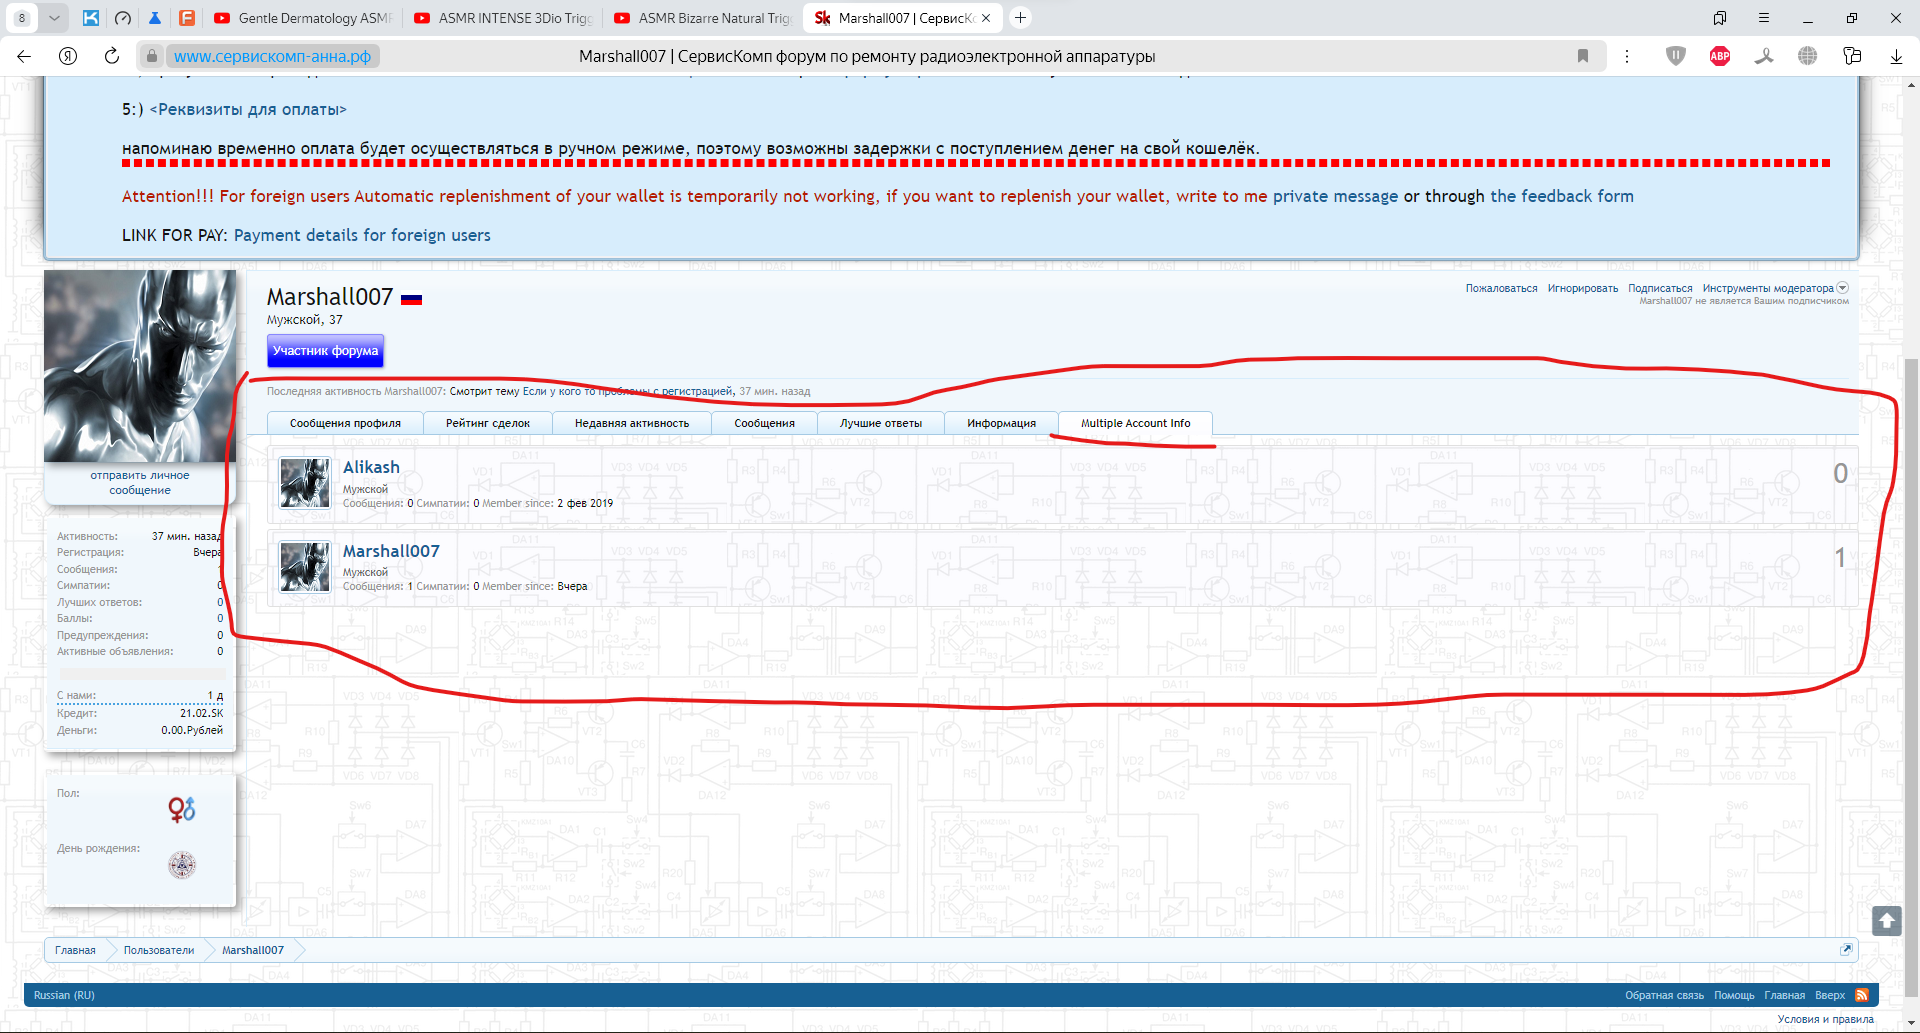
Task: Click the Alikash username link
Action: click(x=371, y=467)
